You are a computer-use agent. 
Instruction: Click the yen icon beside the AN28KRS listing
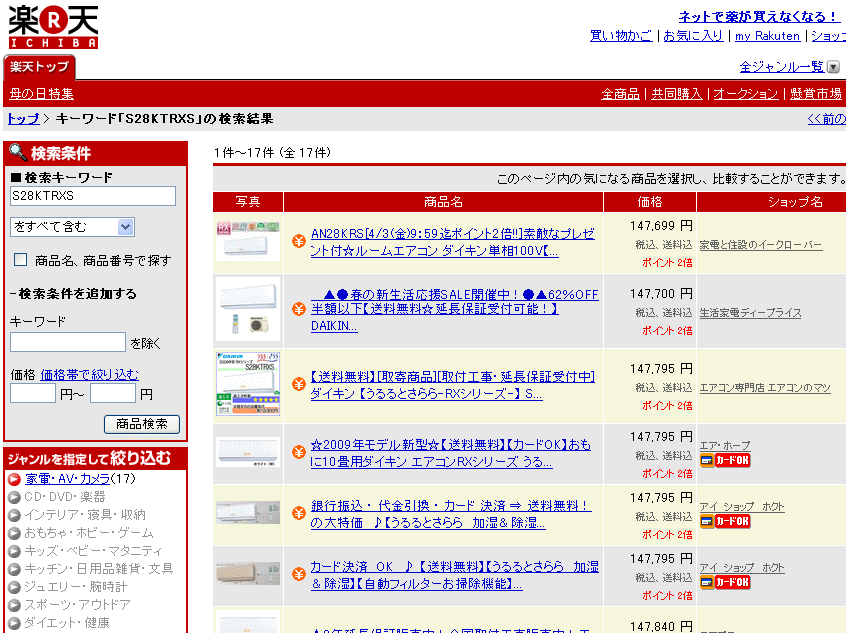pos(298,241)
